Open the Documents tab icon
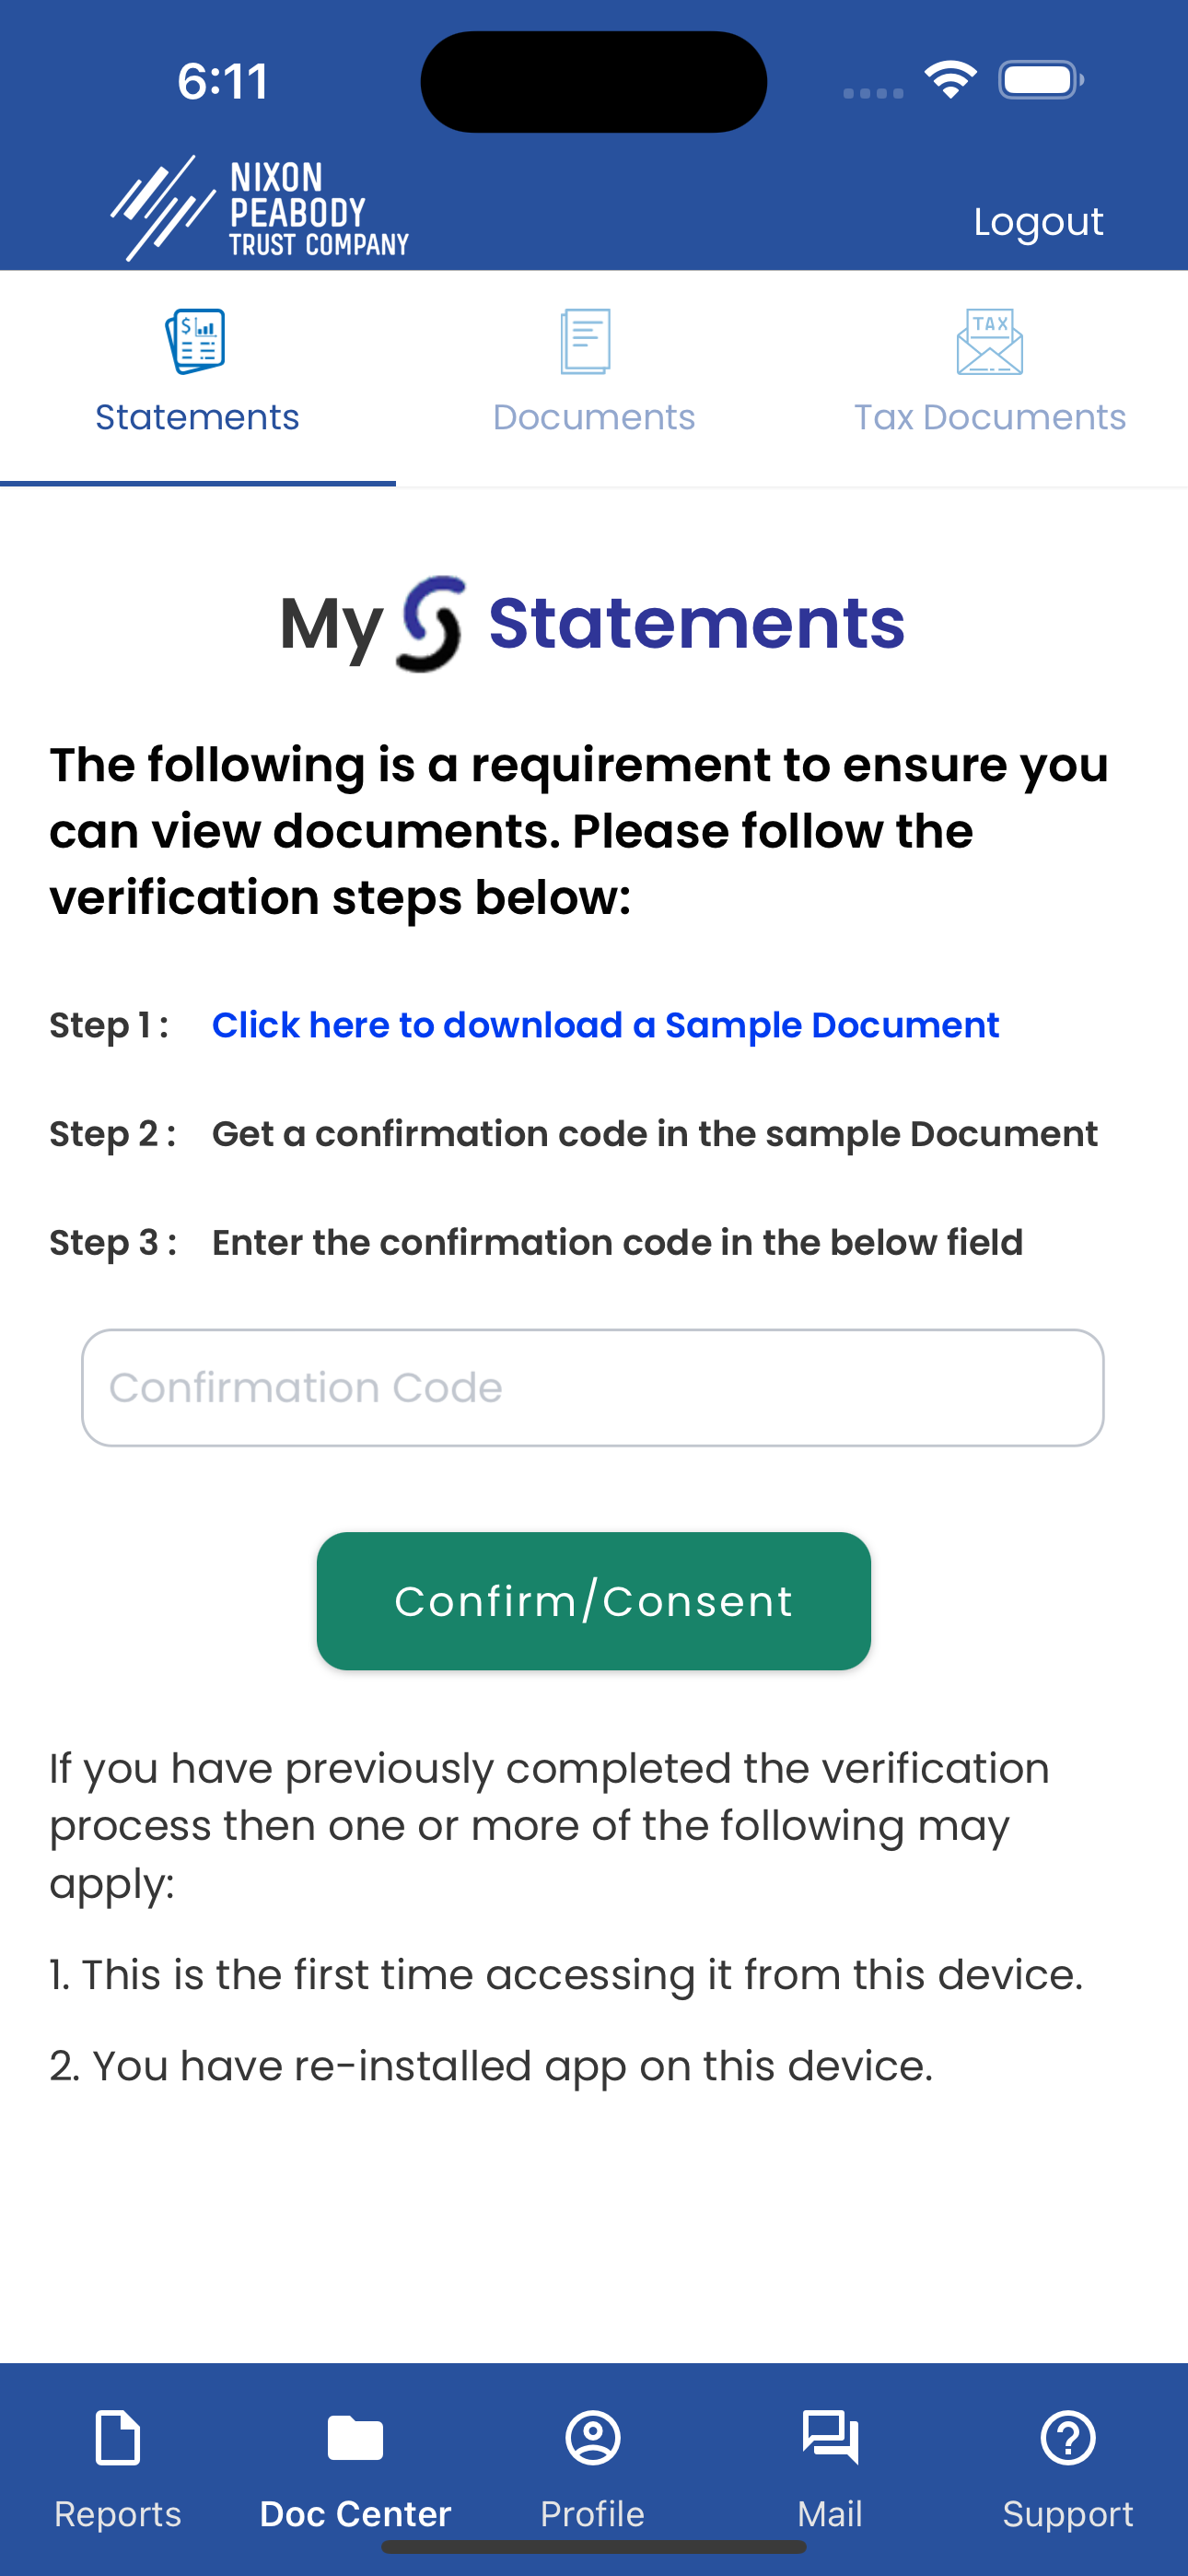This screenshot has height=2576, width=1188. 585,341
